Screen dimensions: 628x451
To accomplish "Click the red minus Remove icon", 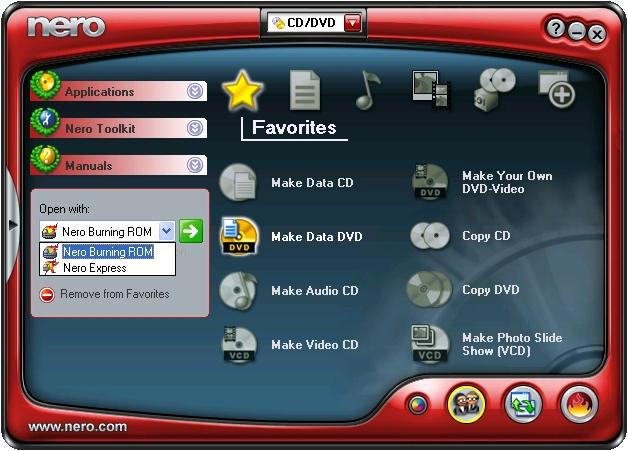I will 47,295.
